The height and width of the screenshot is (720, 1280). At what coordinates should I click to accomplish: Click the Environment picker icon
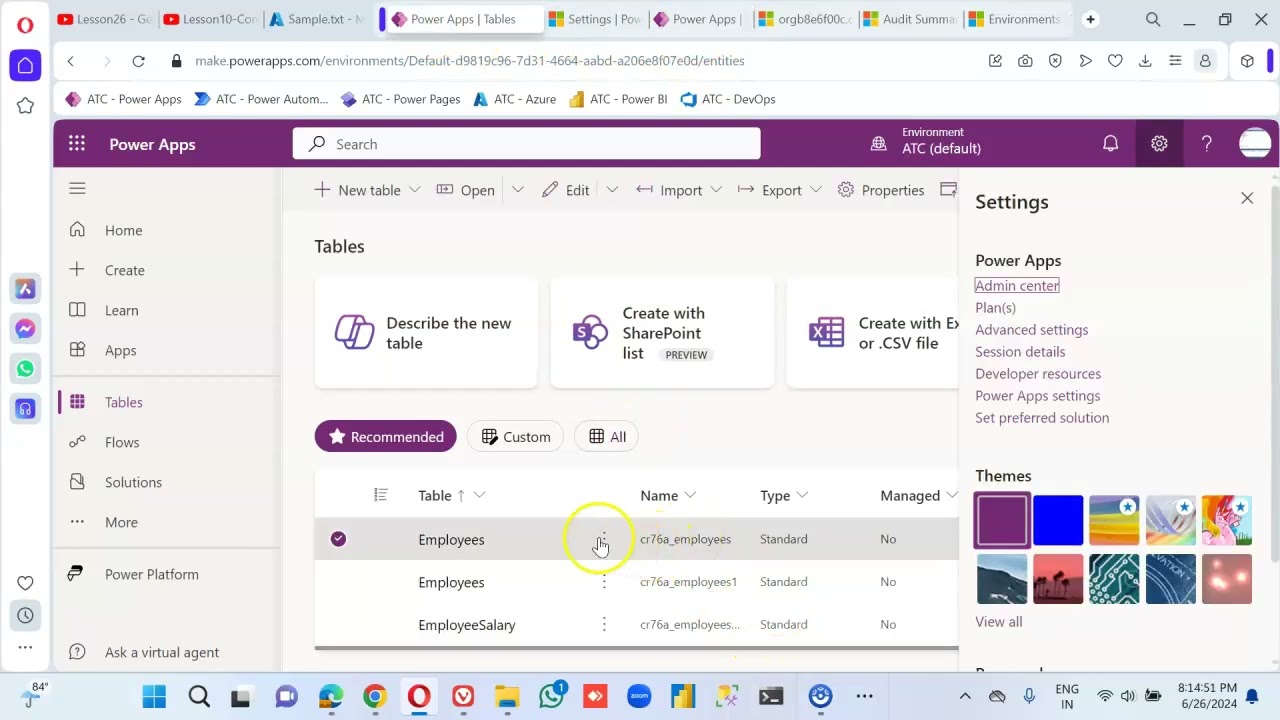click(878, 144)
